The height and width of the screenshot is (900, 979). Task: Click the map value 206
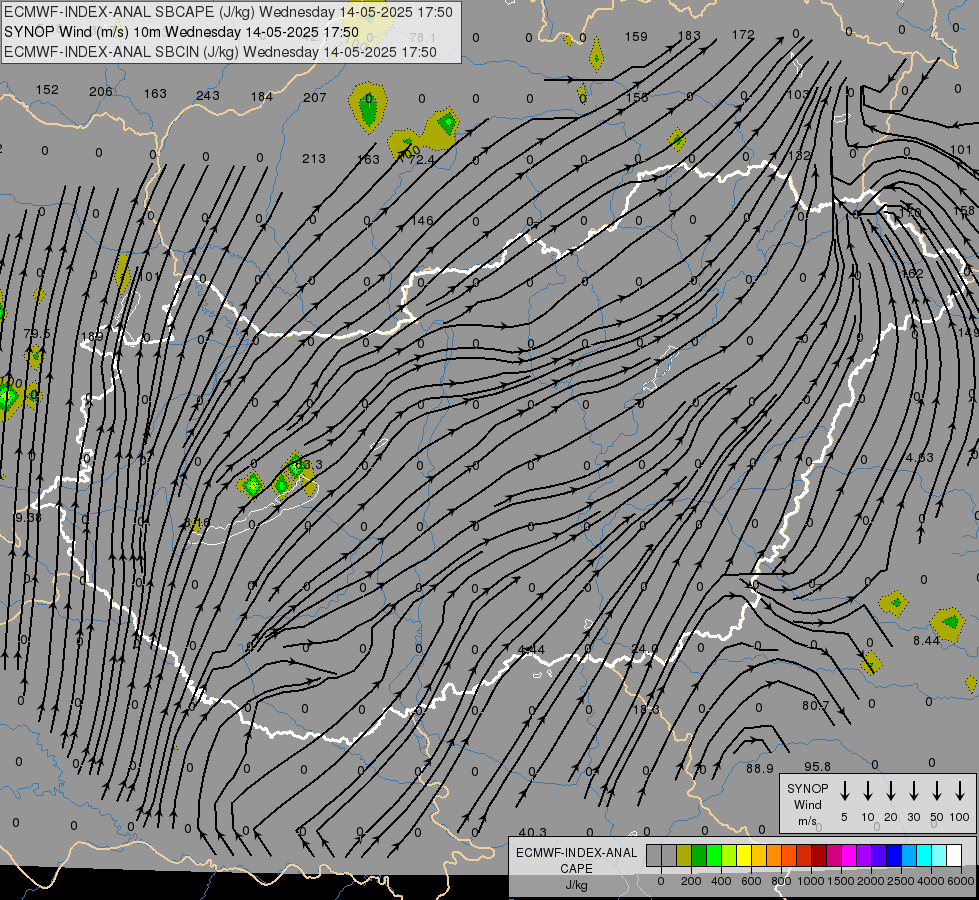(x=101, y=92)
